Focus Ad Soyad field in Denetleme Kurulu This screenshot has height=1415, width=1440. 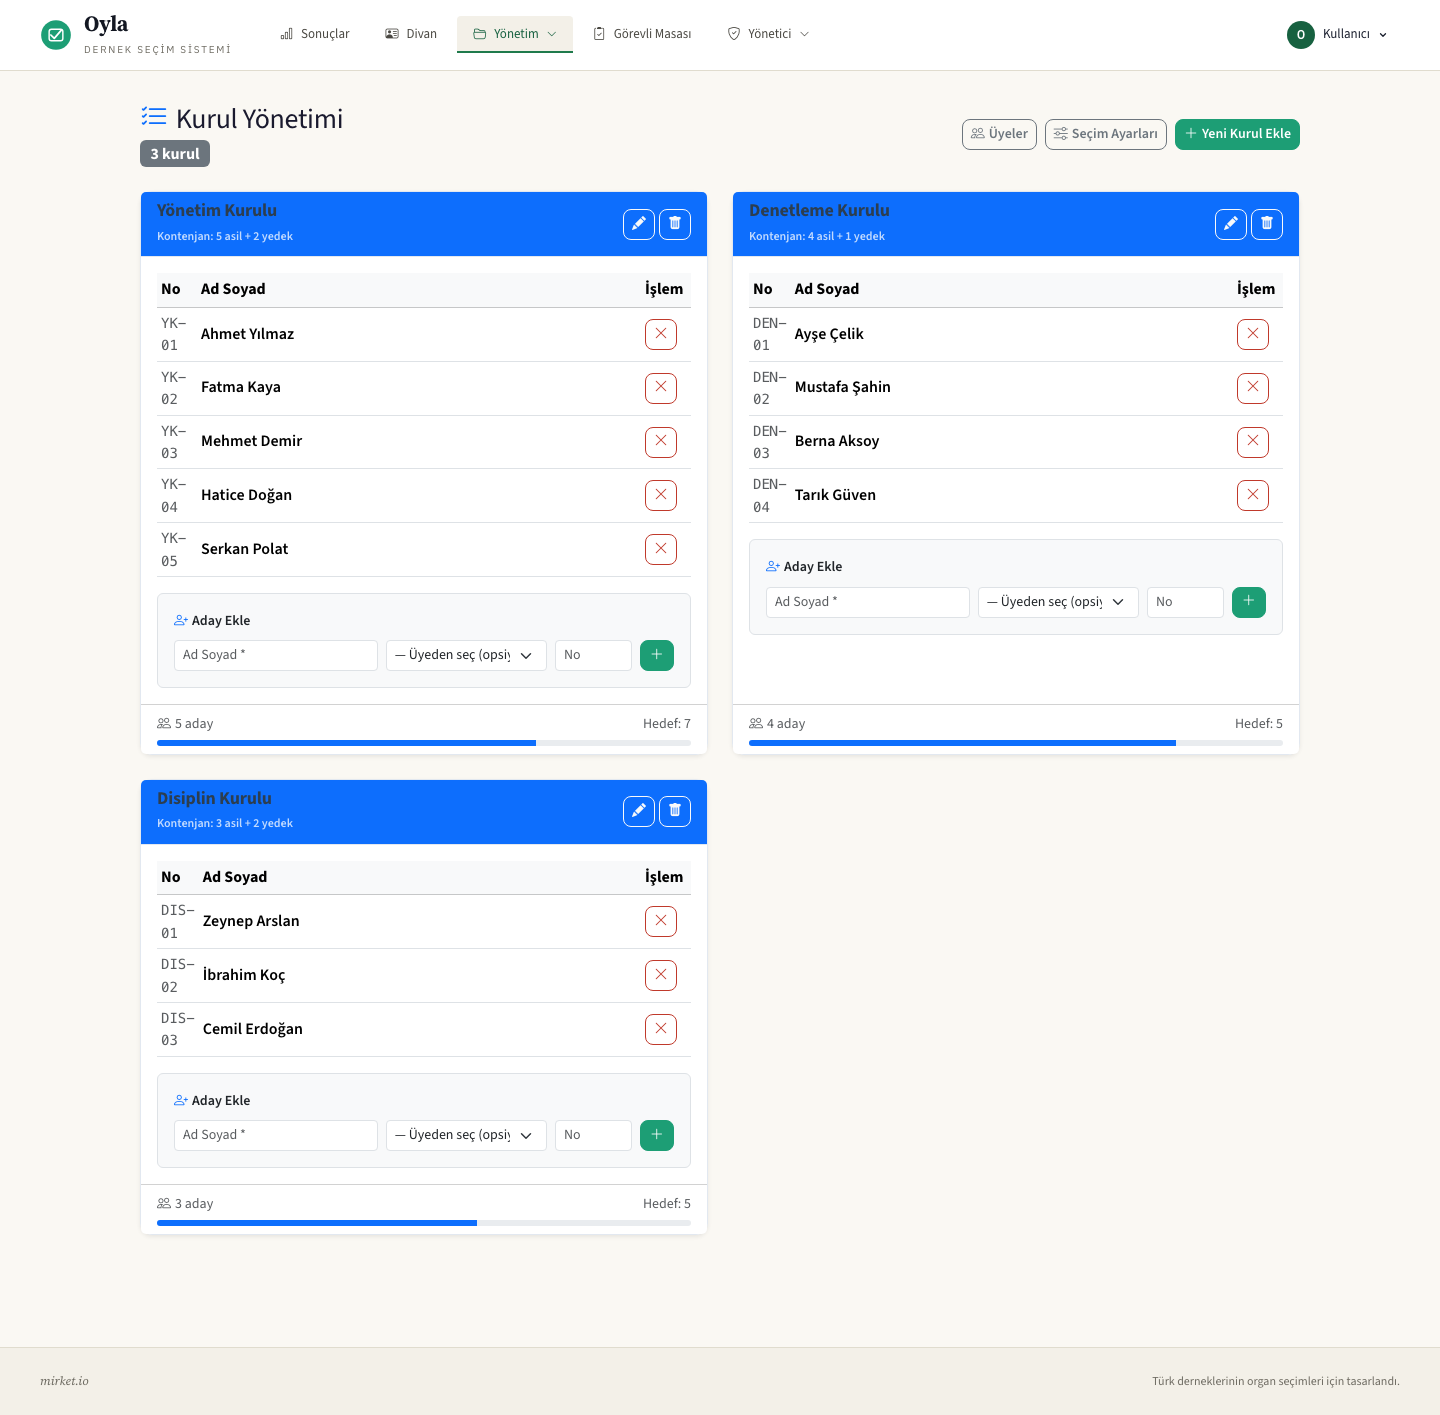868,602
